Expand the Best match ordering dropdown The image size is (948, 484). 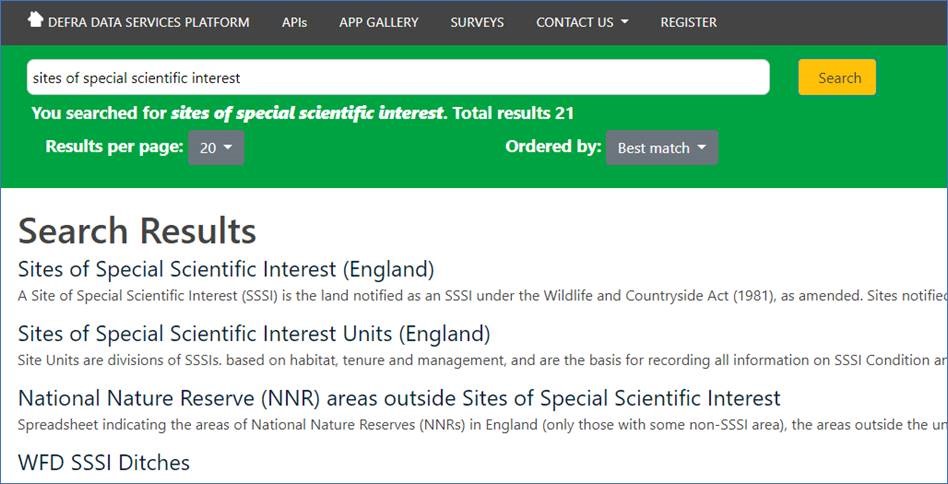tap(661, 148)
